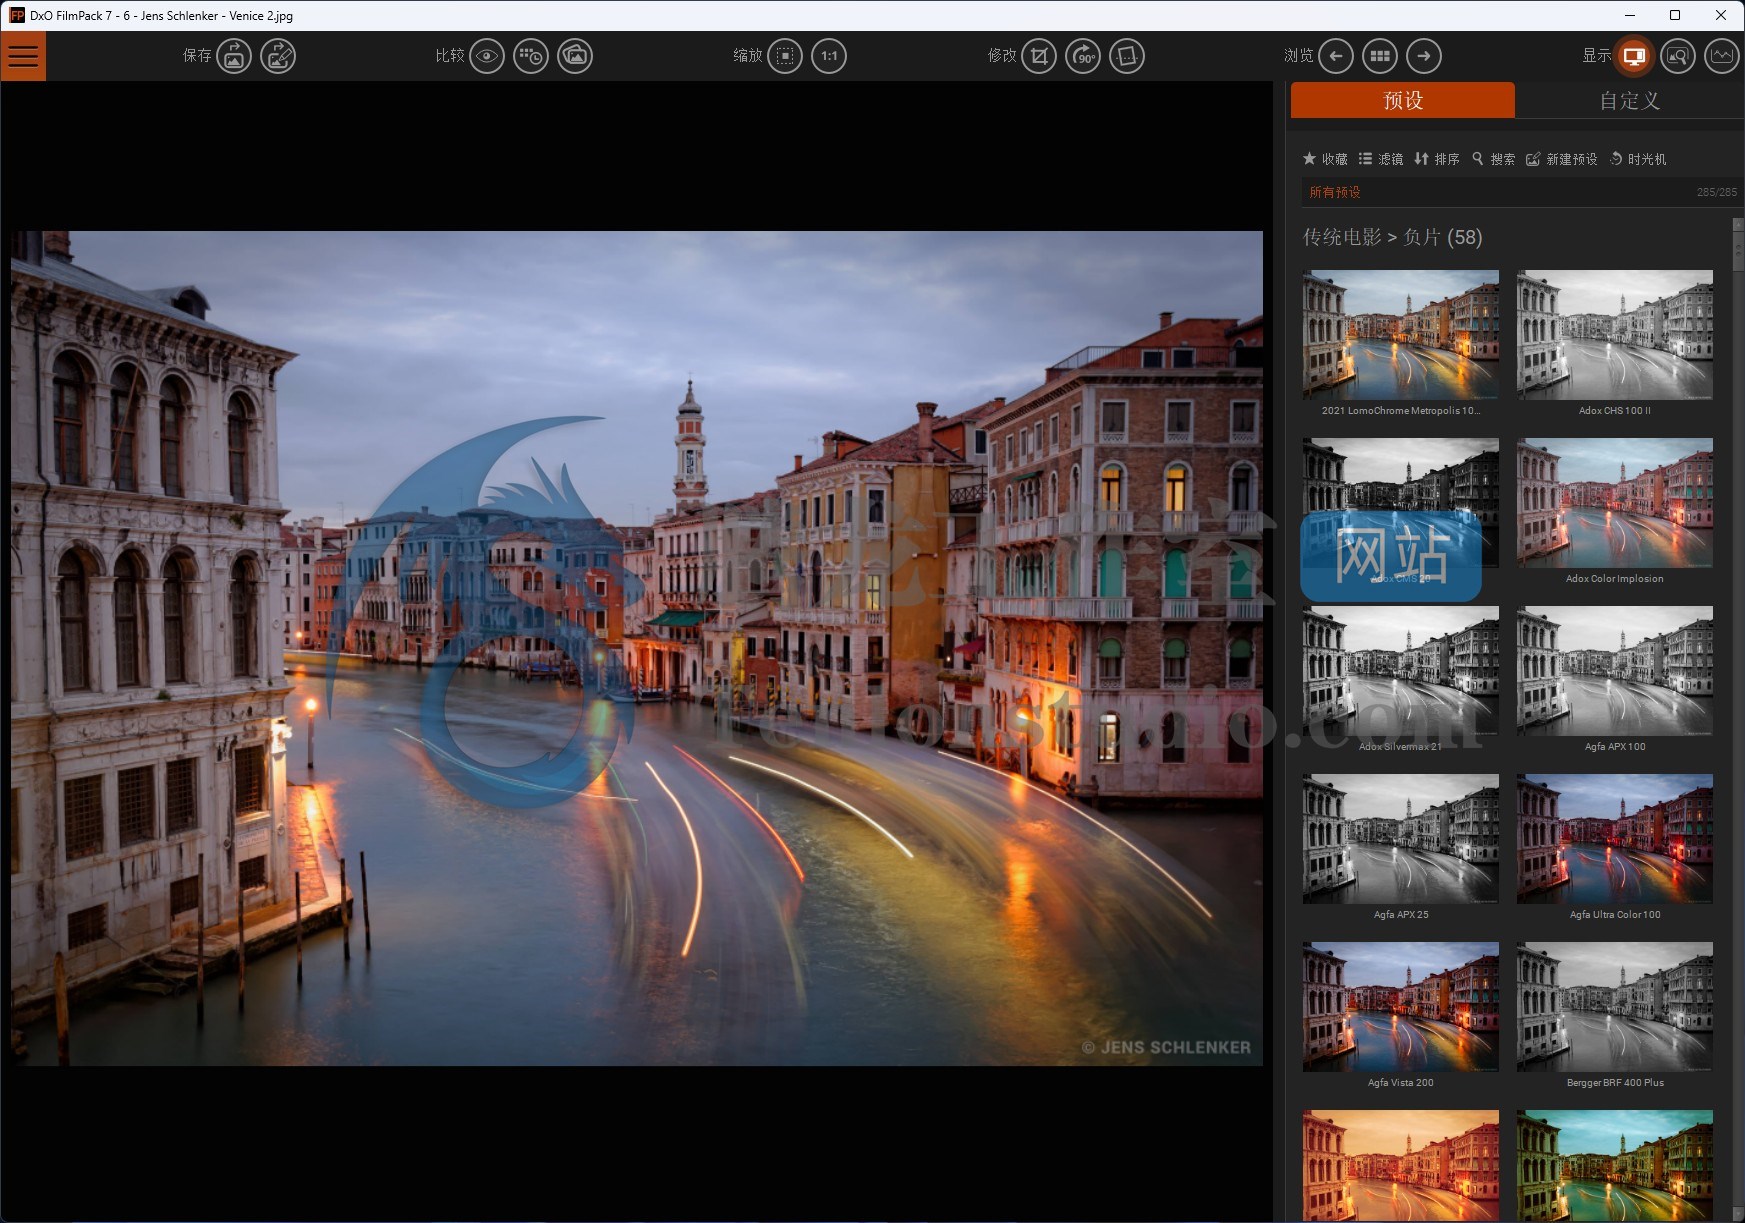Click the preset panel vertical scrollbar
The width and height of the screenshot is (1745, 1223).
click(x=1738, y=720)
